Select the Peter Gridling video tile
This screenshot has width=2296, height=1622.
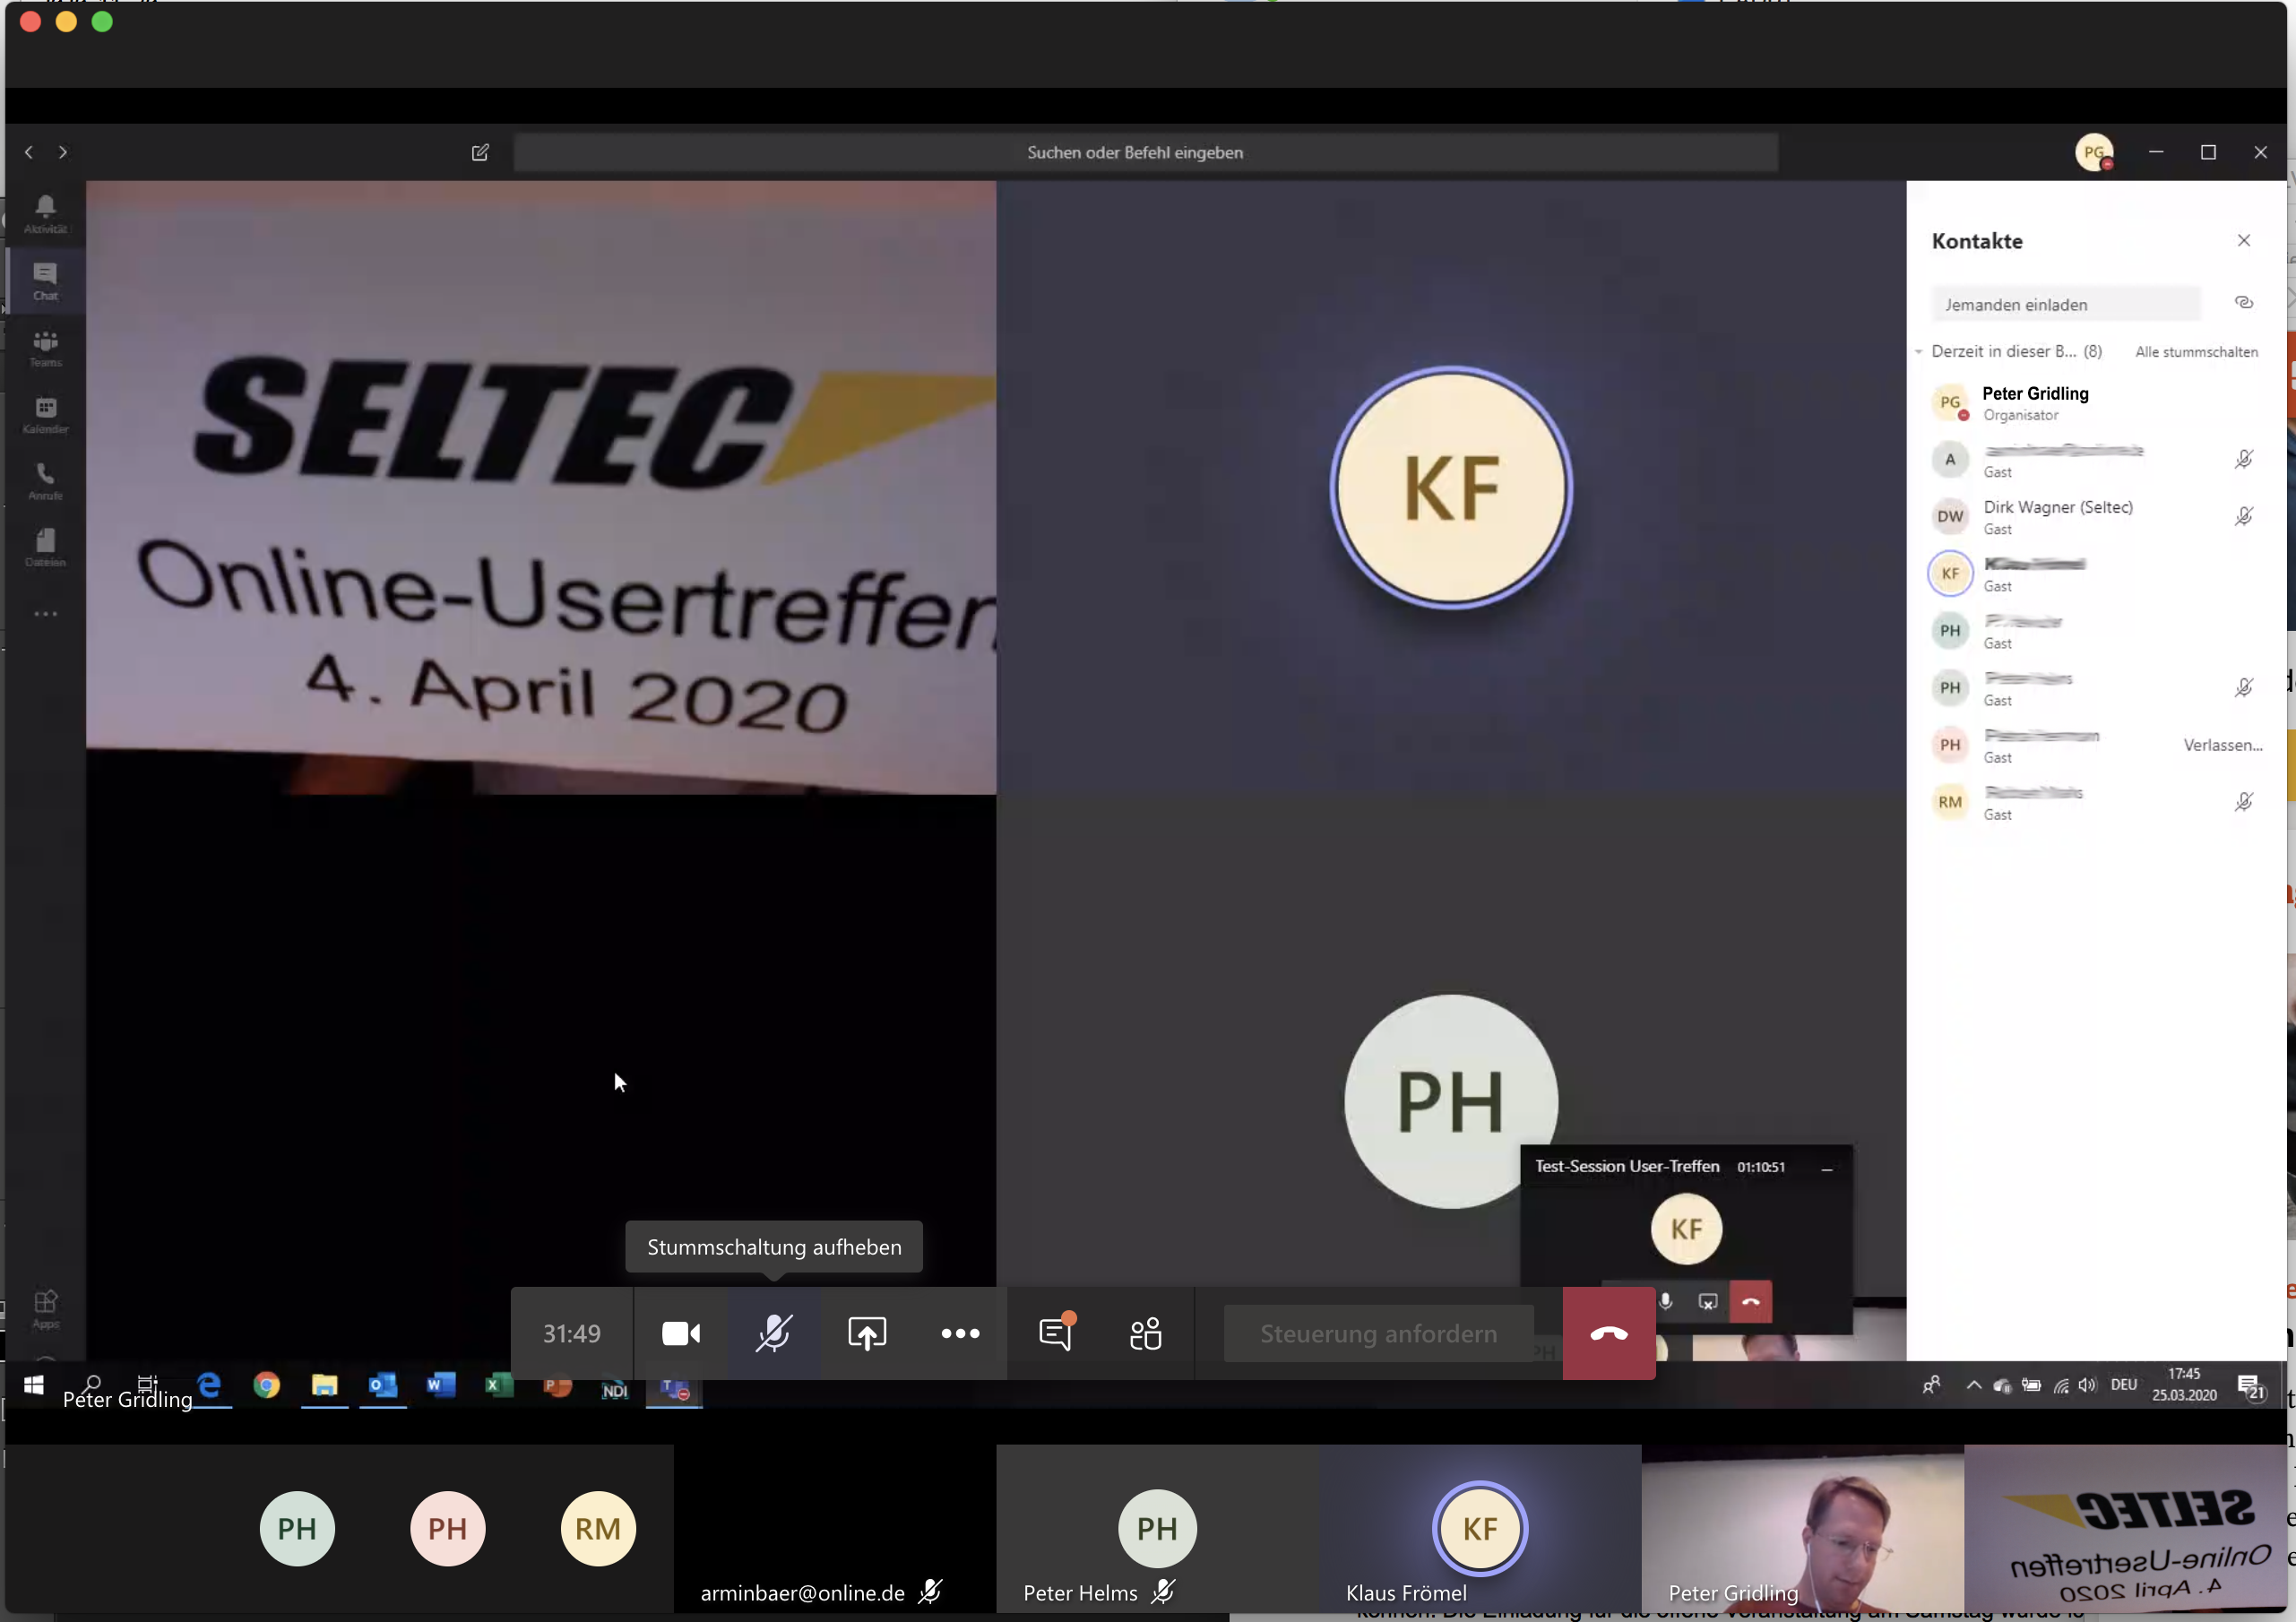pos(1803,1528)
